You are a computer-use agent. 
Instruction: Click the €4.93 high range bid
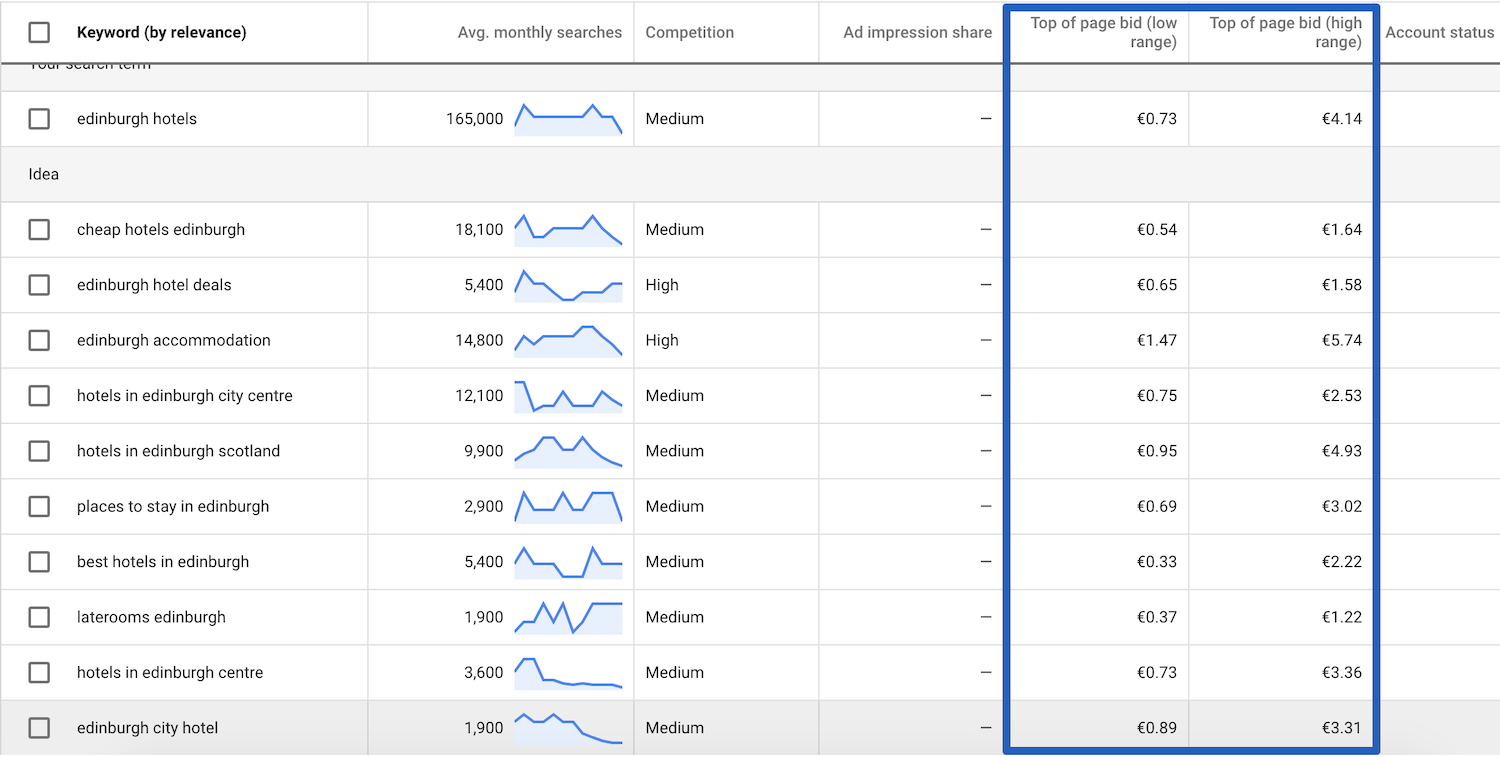coord(1342,451)
